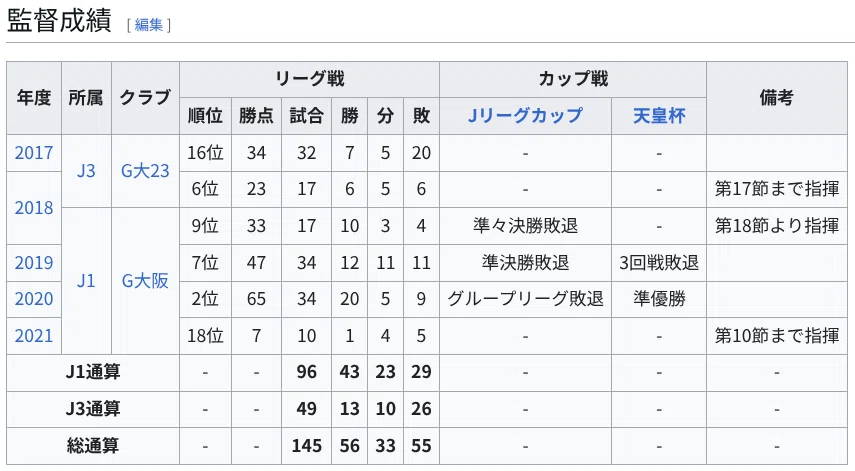Click the Jリーグカップ header link
Viewport: 855px width, 471px height.
[525, 116]
